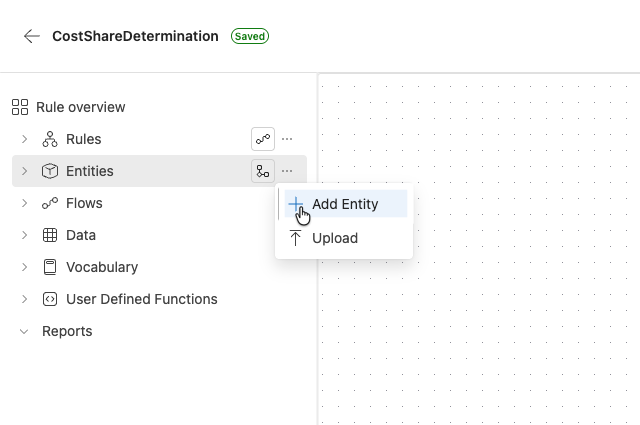
Task: Choose Add Entity from the popup menu
Action: (346, 204)
